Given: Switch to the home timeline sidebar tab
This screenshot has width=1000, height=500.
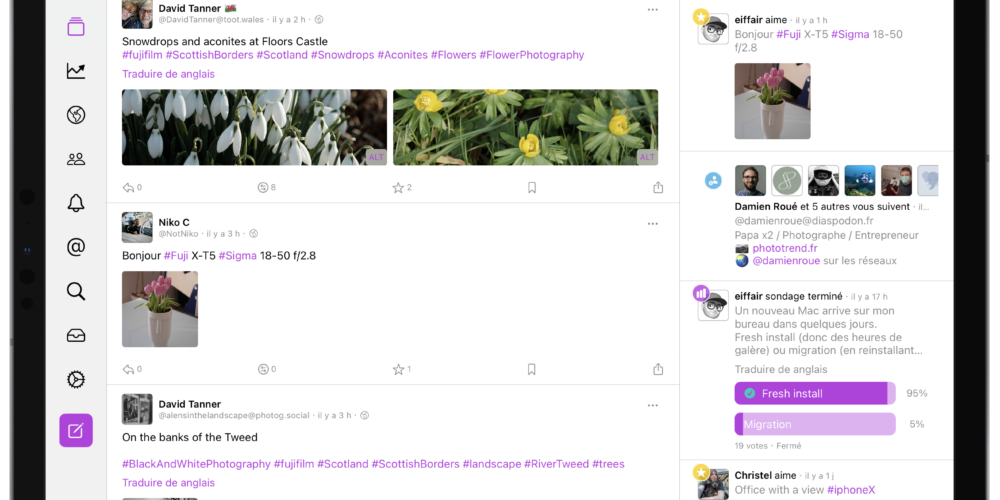Looking at the screenshot, I should coord(76,27).
